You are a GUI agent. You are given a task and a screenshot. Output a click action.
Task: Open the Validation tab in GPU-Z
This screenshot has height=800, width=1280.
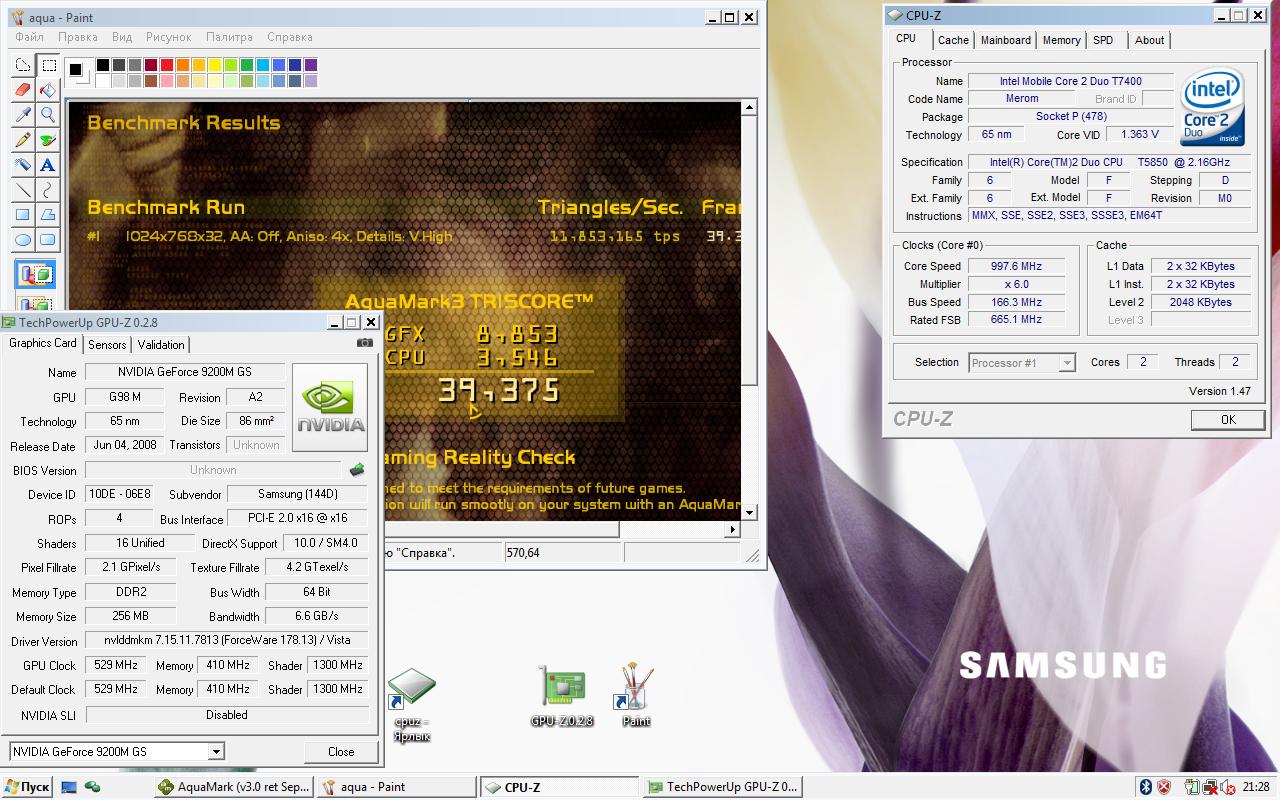point(161,344)
